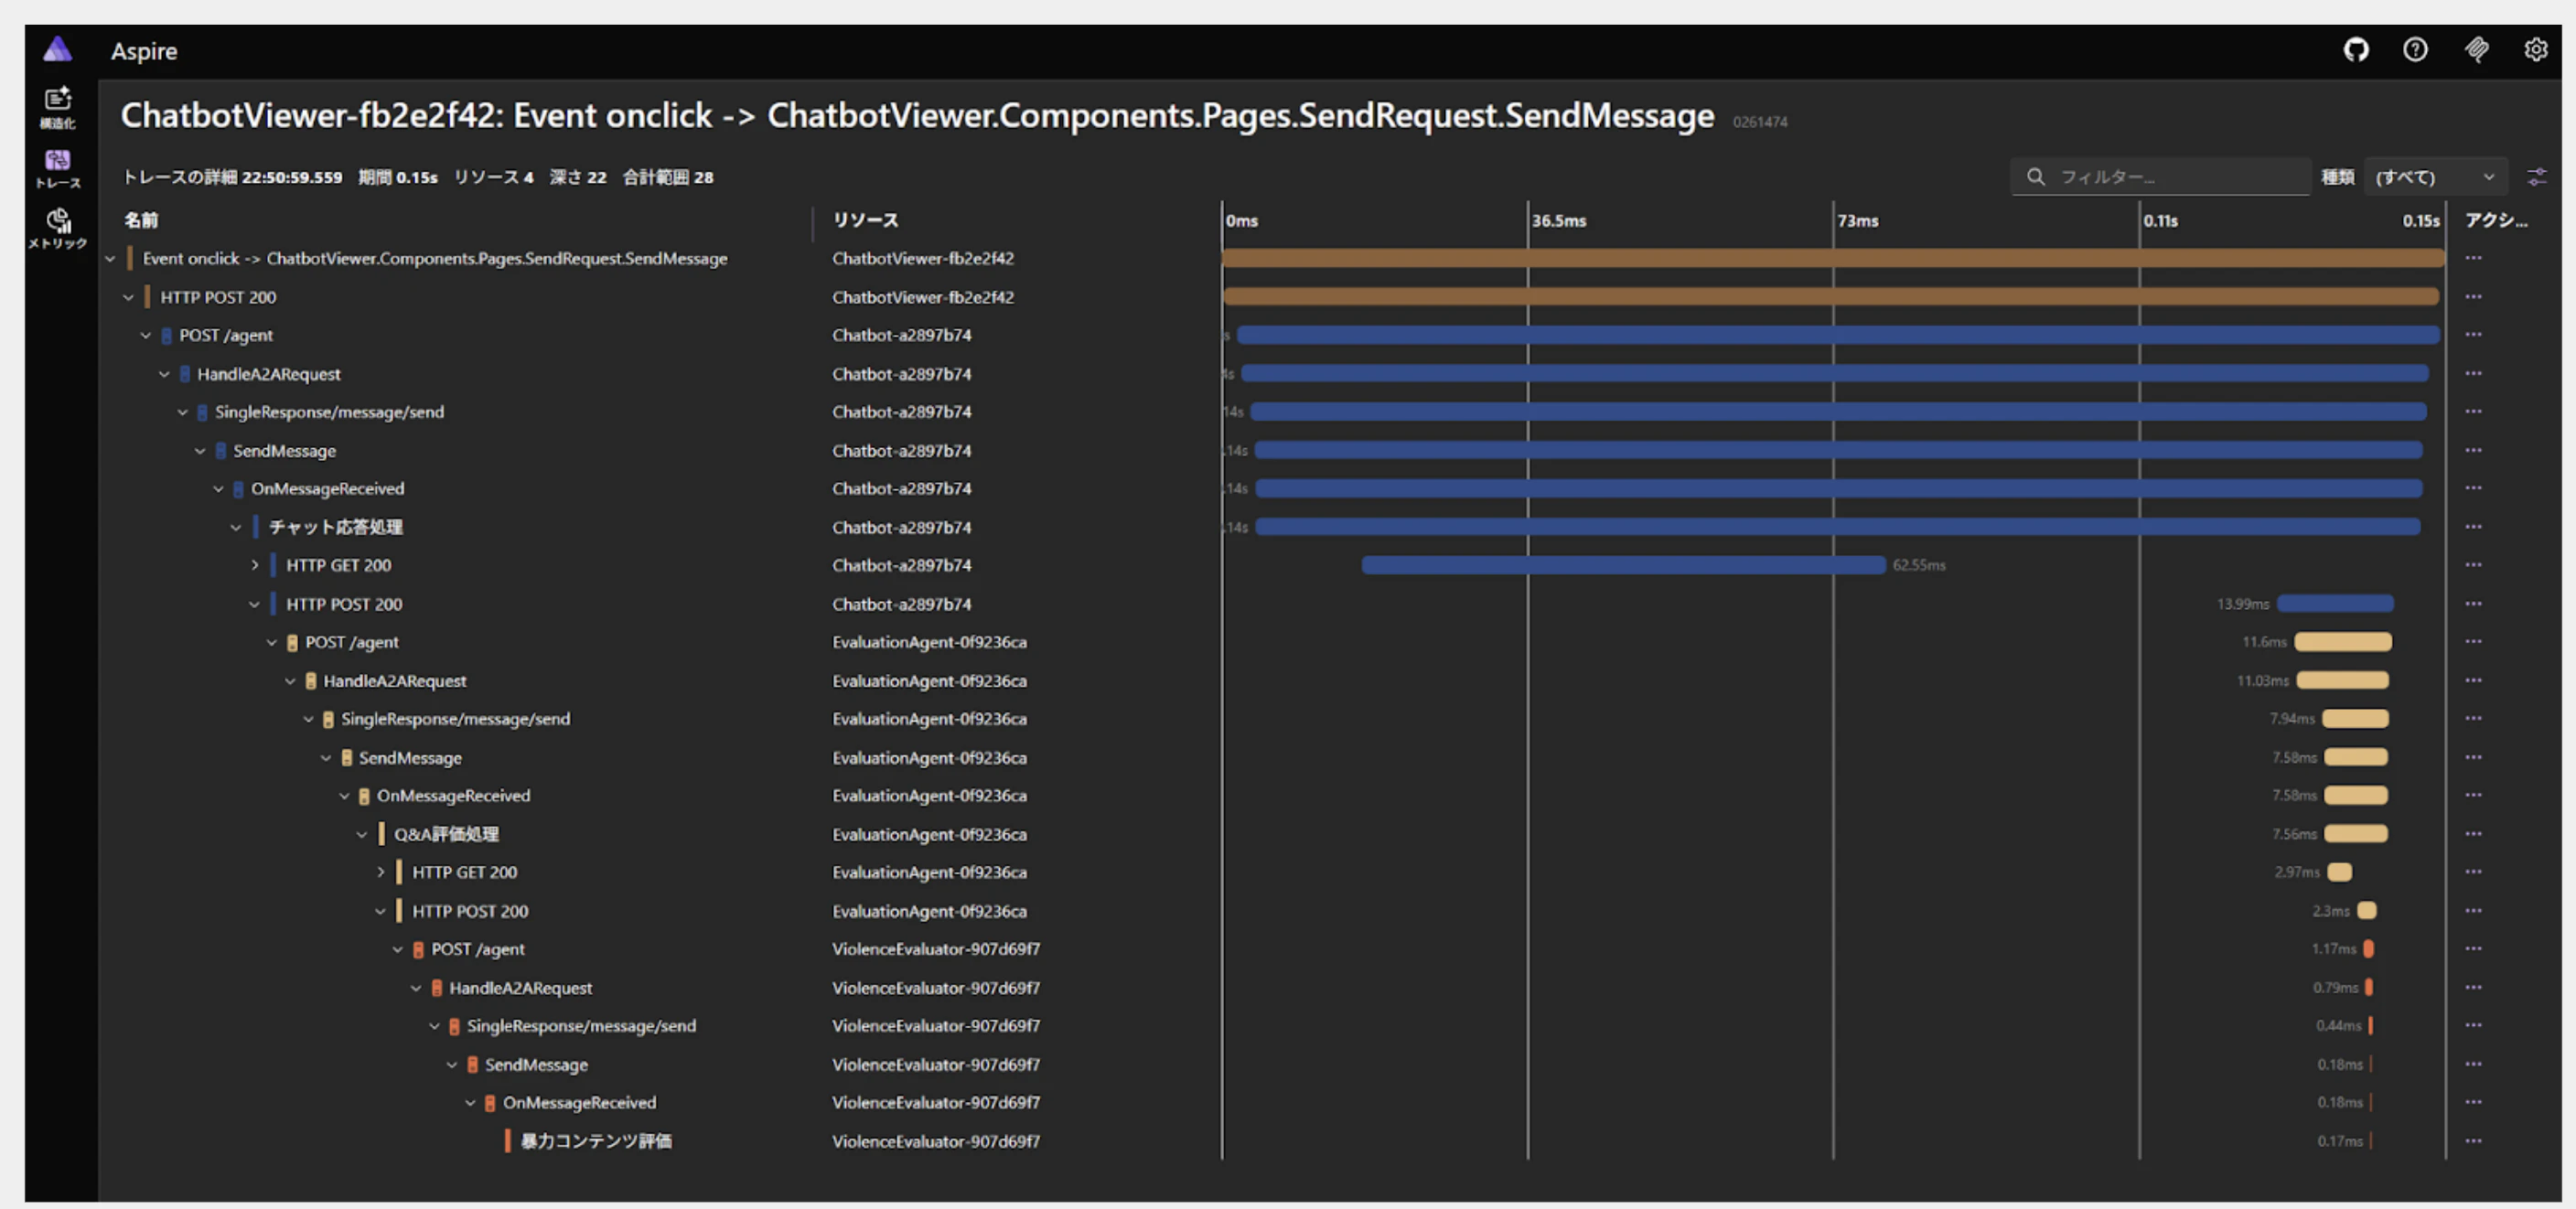Open the view options icon beside type dropdown
2576x1209 pixels.
[2537, 177]
